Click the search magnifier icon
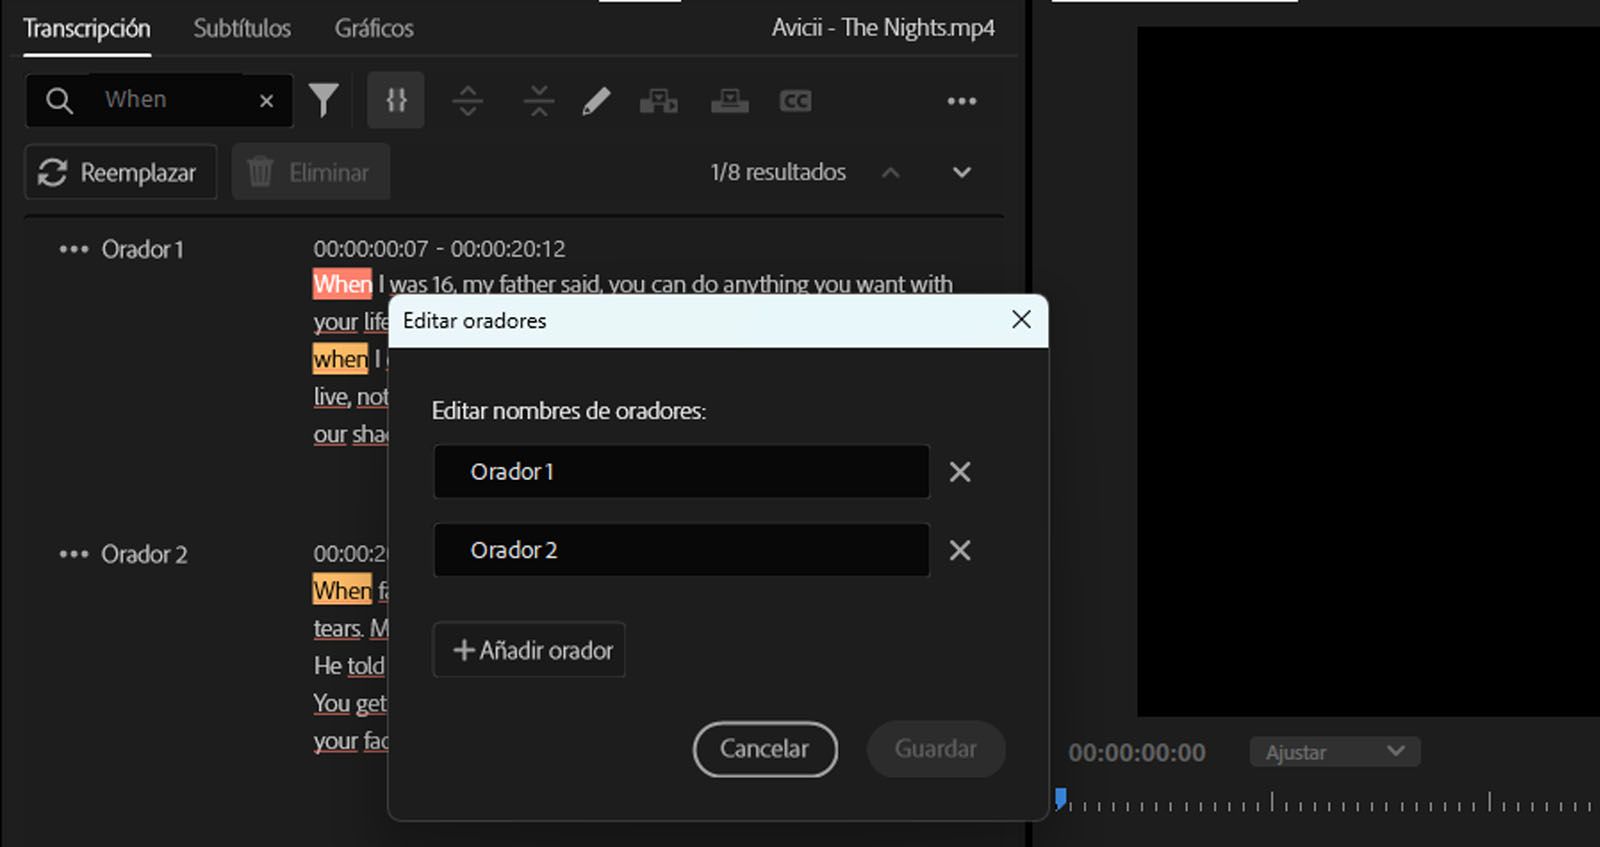 coord(59,100)
